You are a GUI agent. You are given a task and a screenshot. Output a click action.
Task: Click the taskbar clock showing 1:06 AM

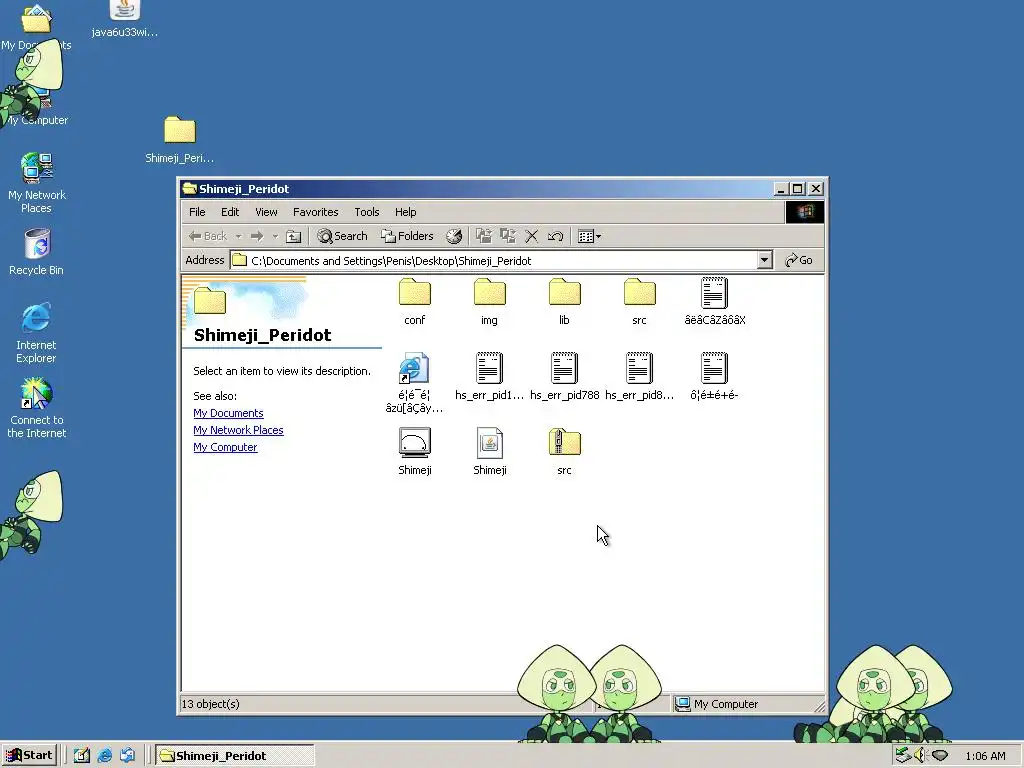(985, 756)
